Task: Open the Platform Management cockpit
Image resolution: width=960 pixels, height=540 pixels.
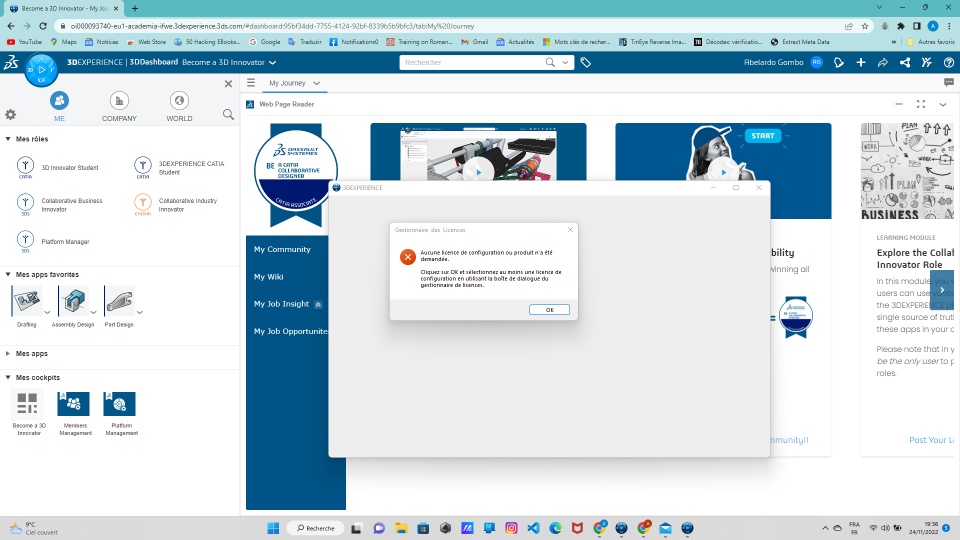Action: click(x=119, y=404)
